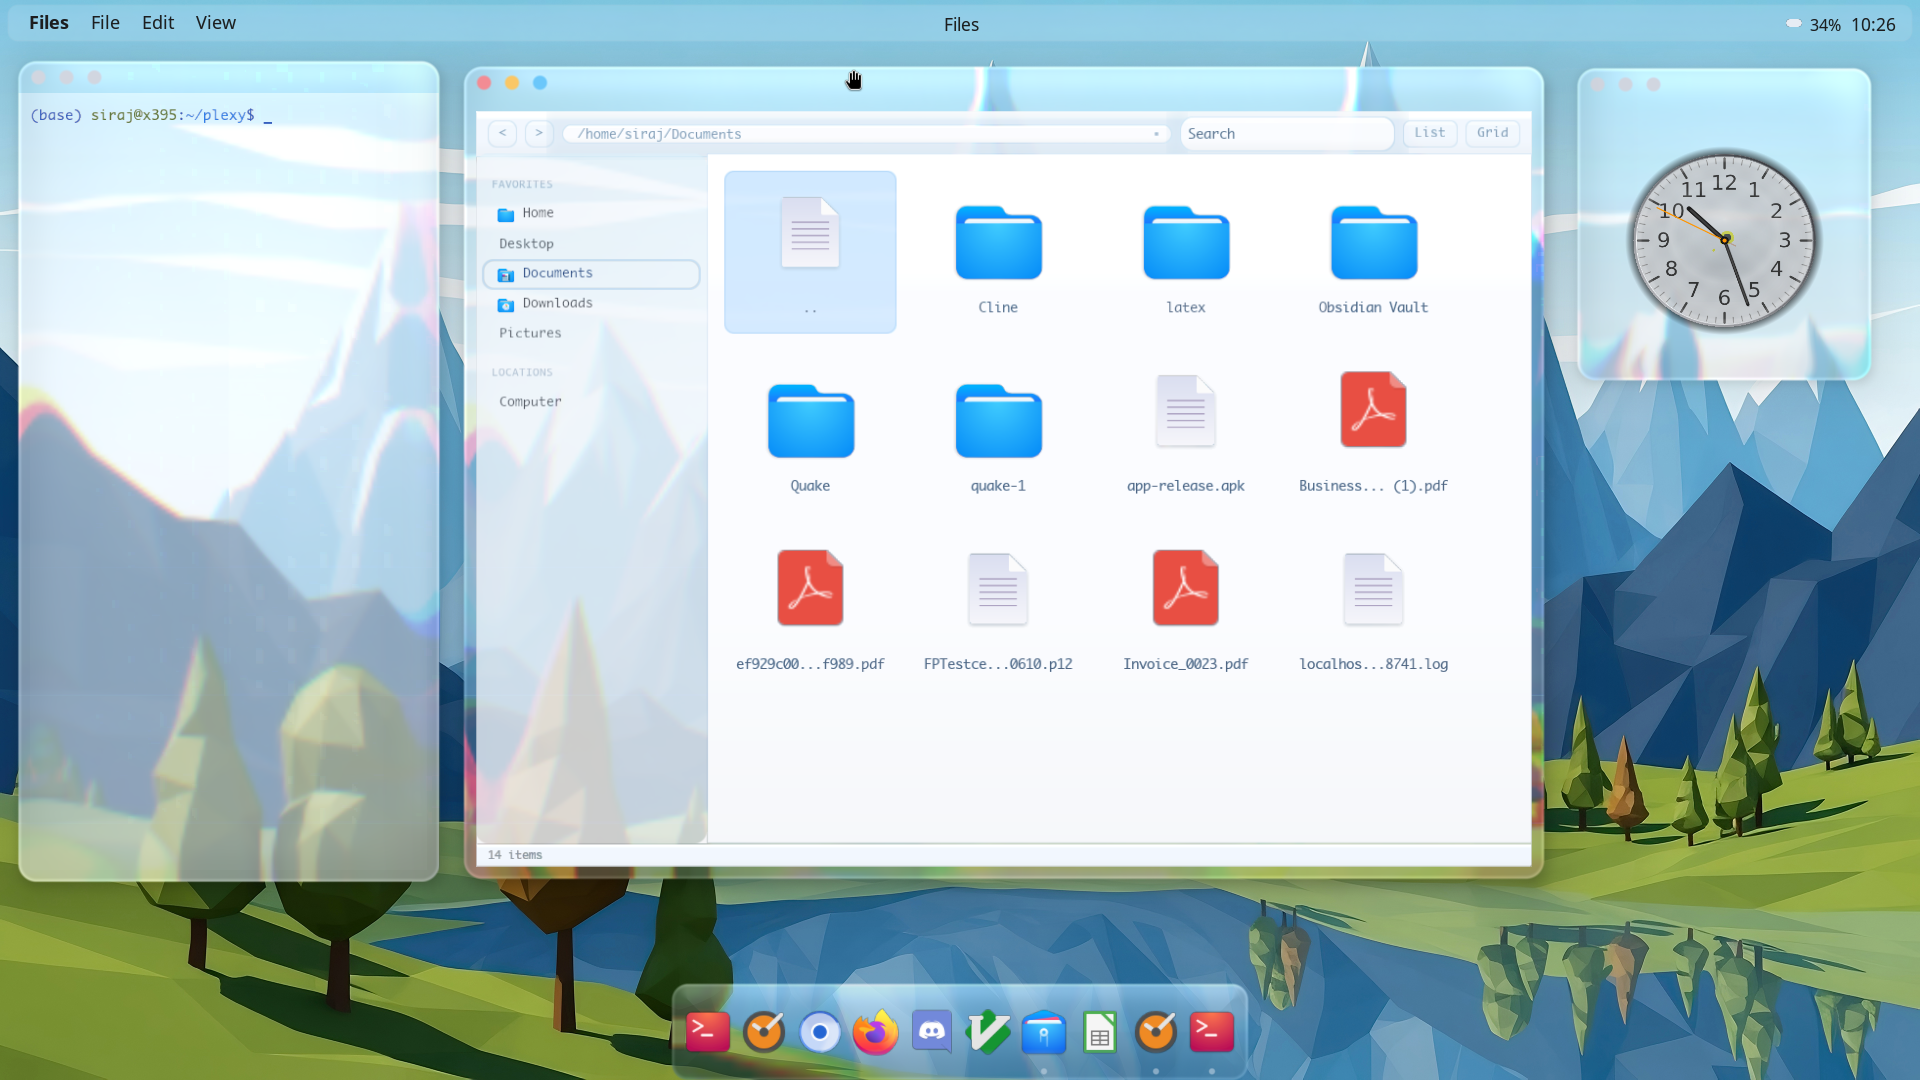Image resolution: width=1920 pixels, height=1080 pixels.
Task: Open the Vim dock icon
Action: point(988,1032)
